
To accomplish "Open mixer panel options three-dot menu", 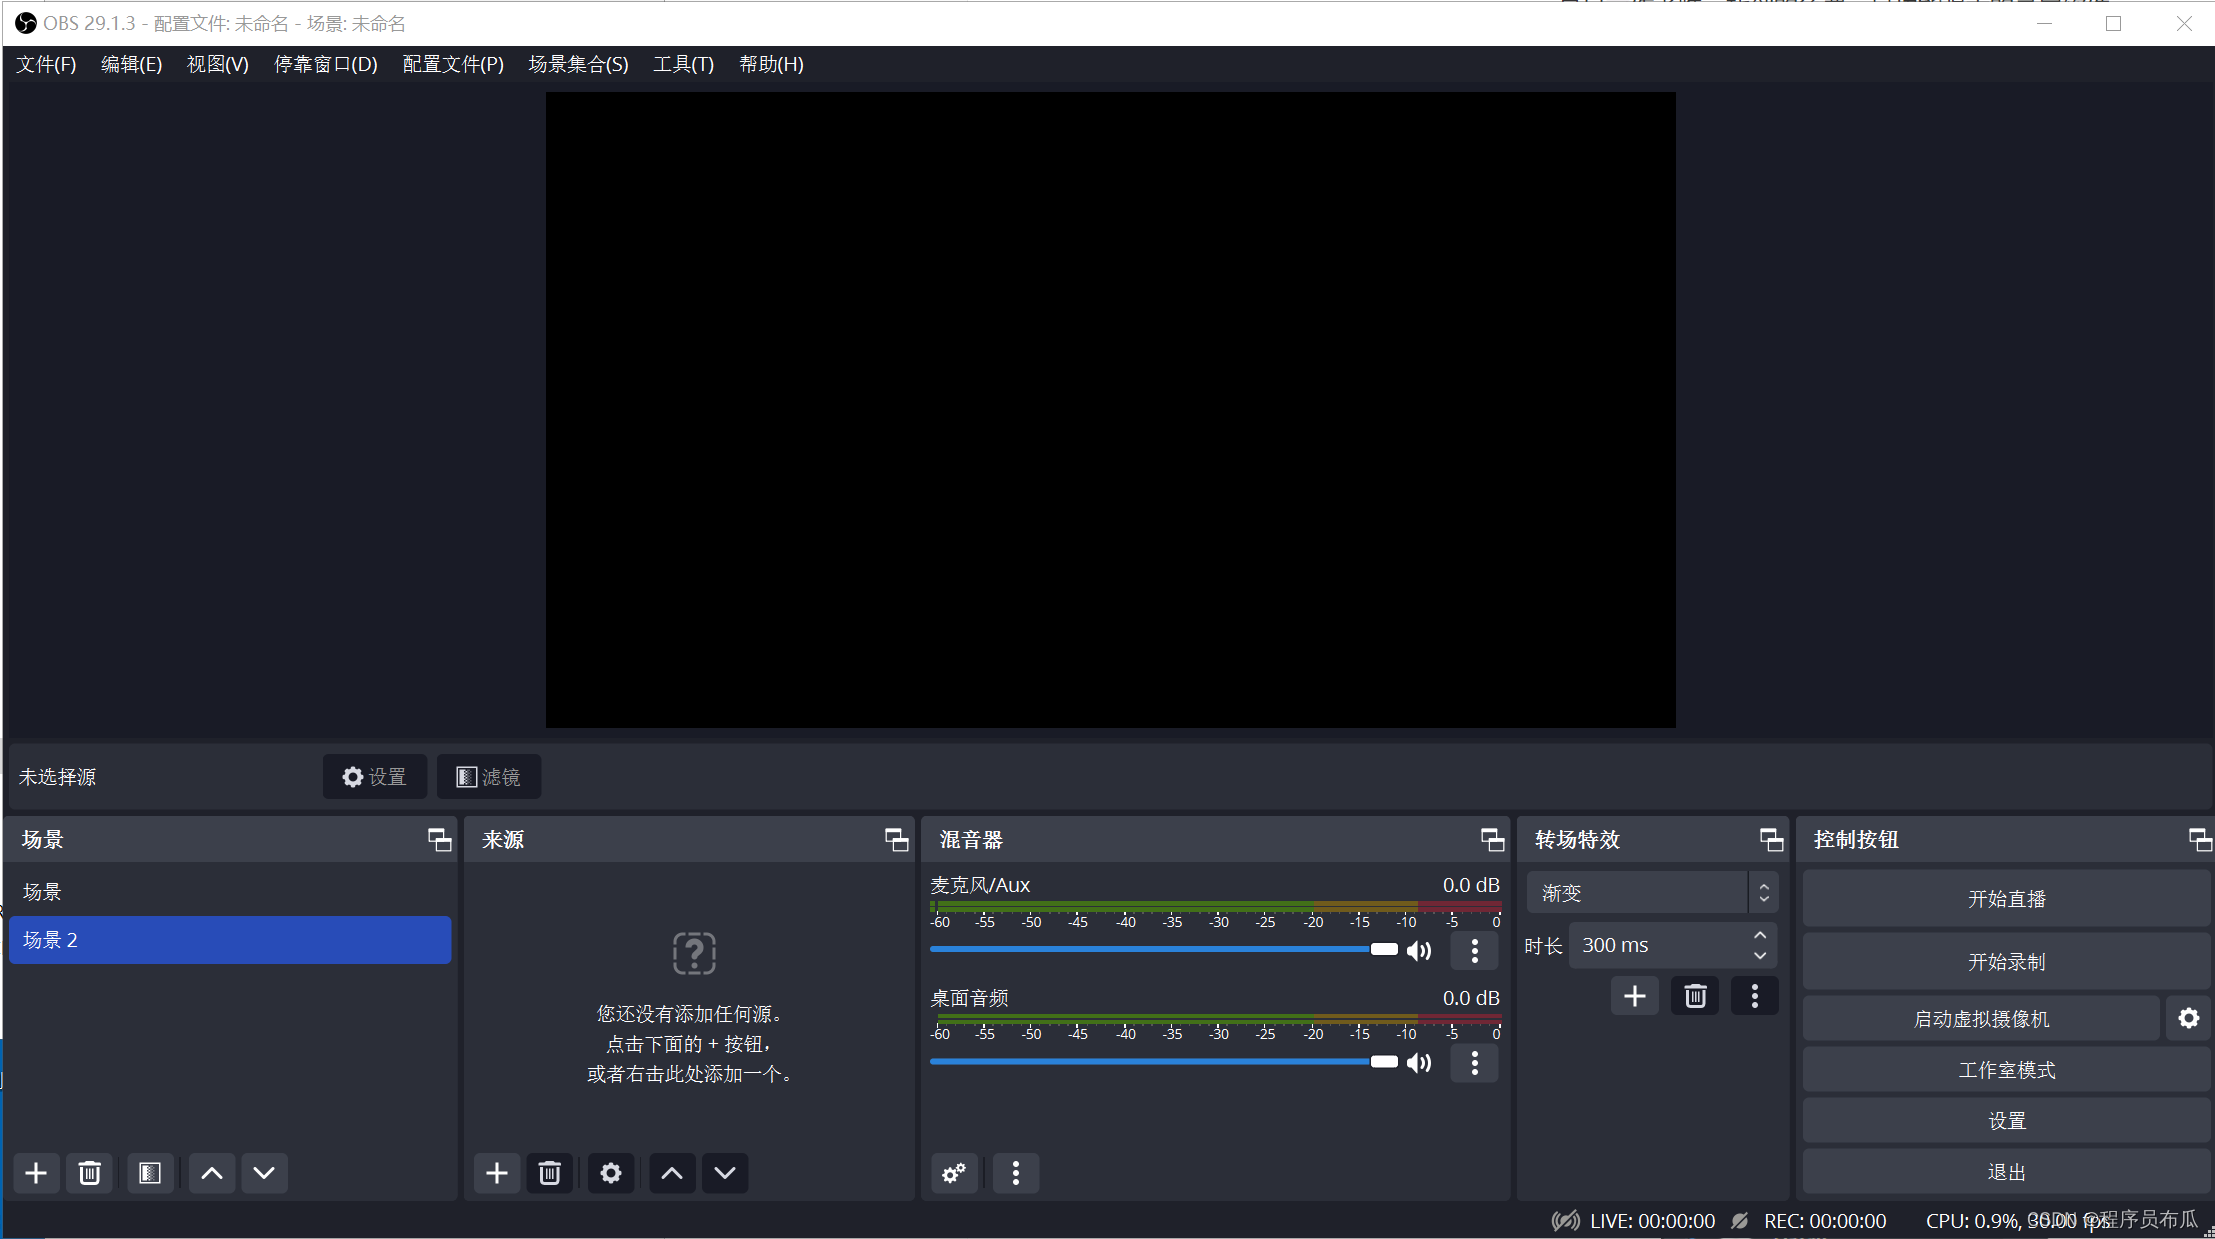I will pos(1016,1173).
